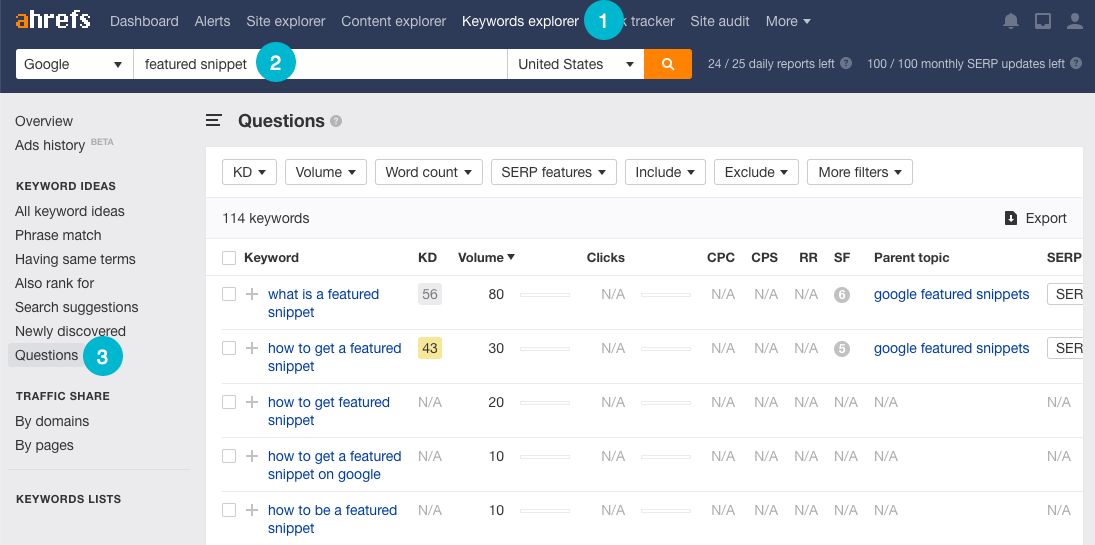Click the Export download icon
1095x545 pixels.
click(1011, 218)
